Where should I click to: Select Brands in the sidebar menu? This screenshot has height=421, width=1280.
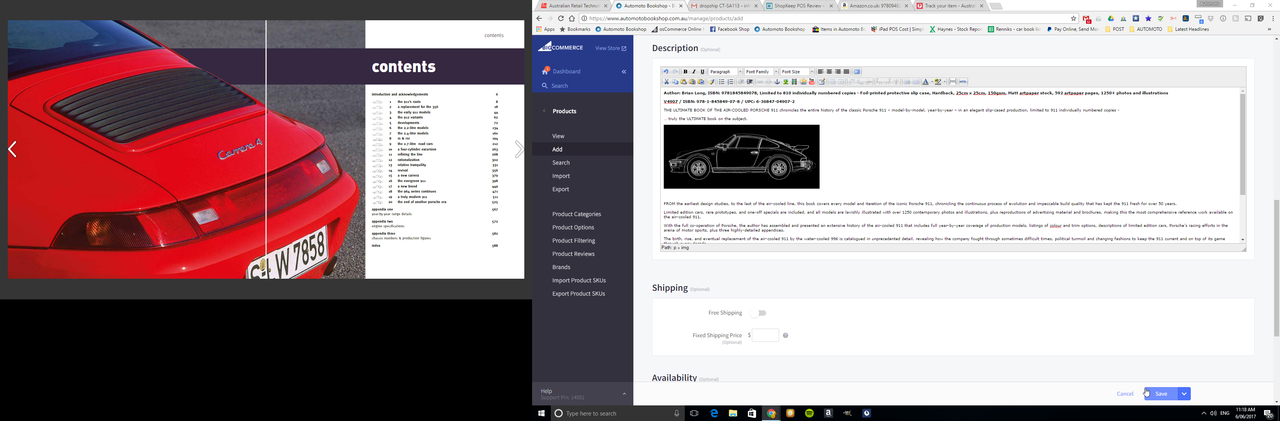[x=563, y=267]
